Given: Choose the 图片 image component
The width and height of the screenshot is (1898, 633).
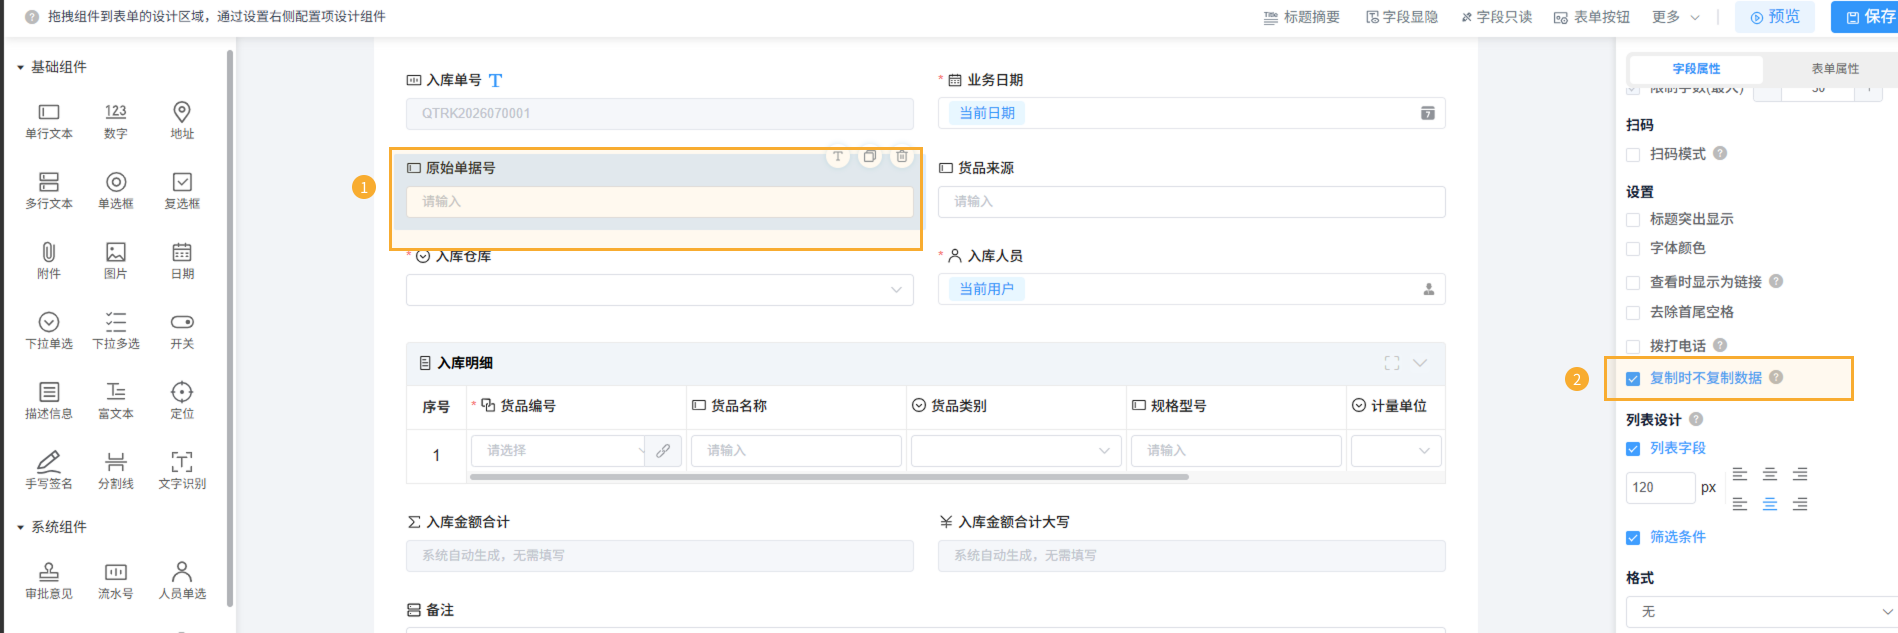Looking at the screenshot, I should tap(116, 260).
